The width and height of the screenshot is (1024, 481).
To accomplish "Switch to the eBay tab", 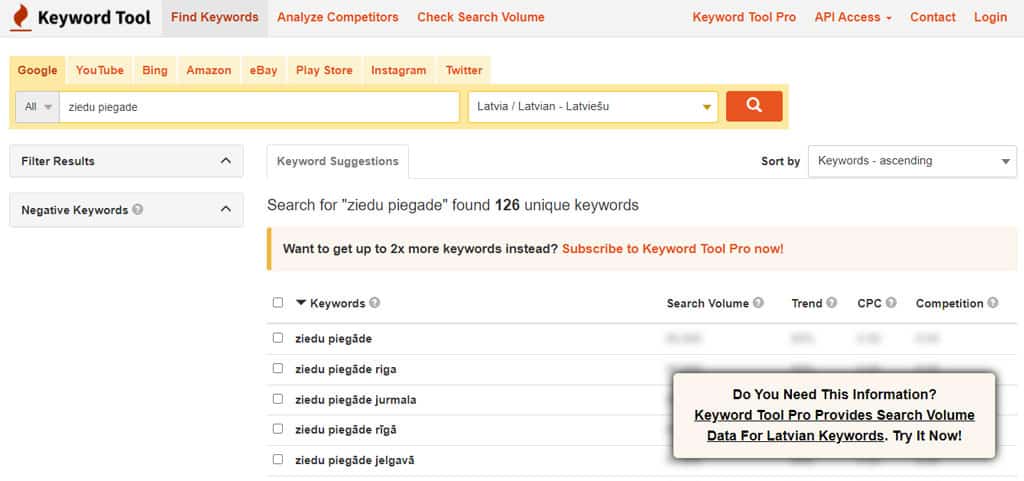I will coord(263,70).
